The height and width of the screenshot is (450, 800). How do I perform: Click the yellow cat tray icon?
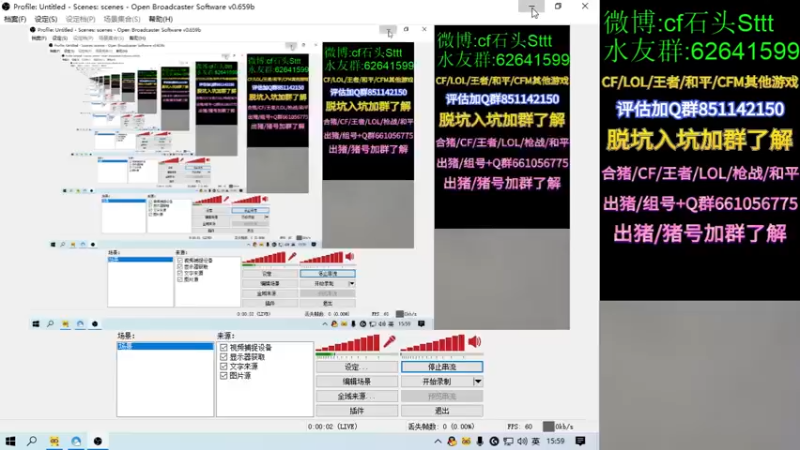tap(466, 441)
